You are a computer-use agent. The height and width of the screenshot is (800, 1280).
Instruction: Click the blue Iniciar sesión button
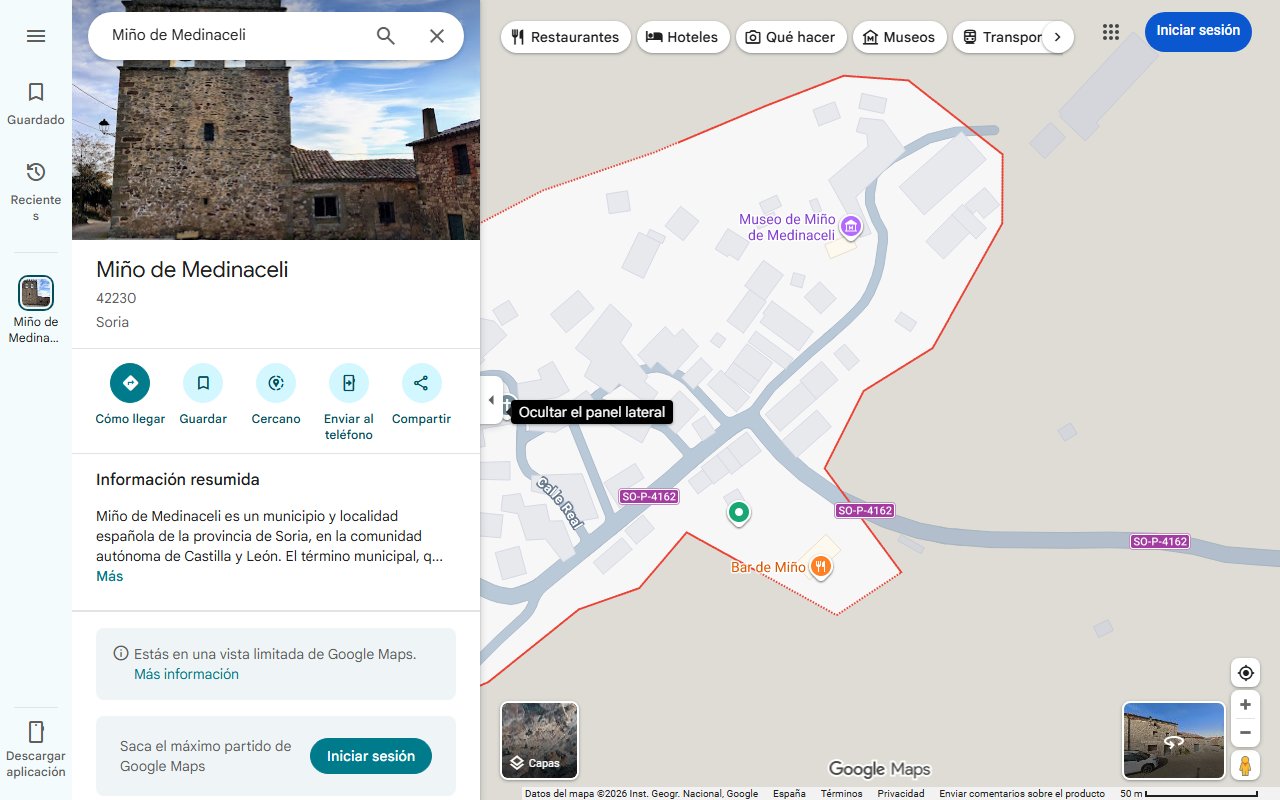(x=1197, y=31)
